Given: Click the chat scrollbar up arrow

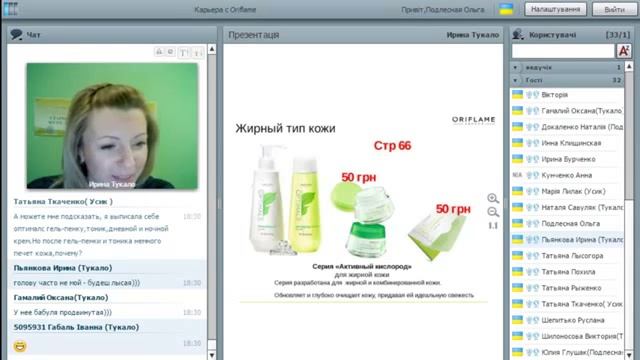Looking at the screenshot, I should 212,49.
